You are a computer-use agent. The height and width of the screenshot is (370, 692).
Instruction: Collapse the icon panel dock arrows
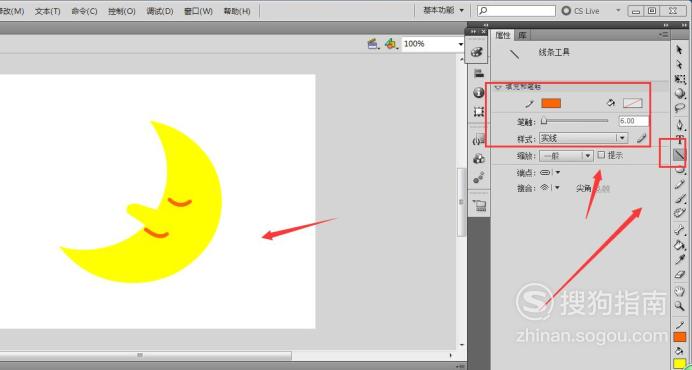tap(474, 32)
